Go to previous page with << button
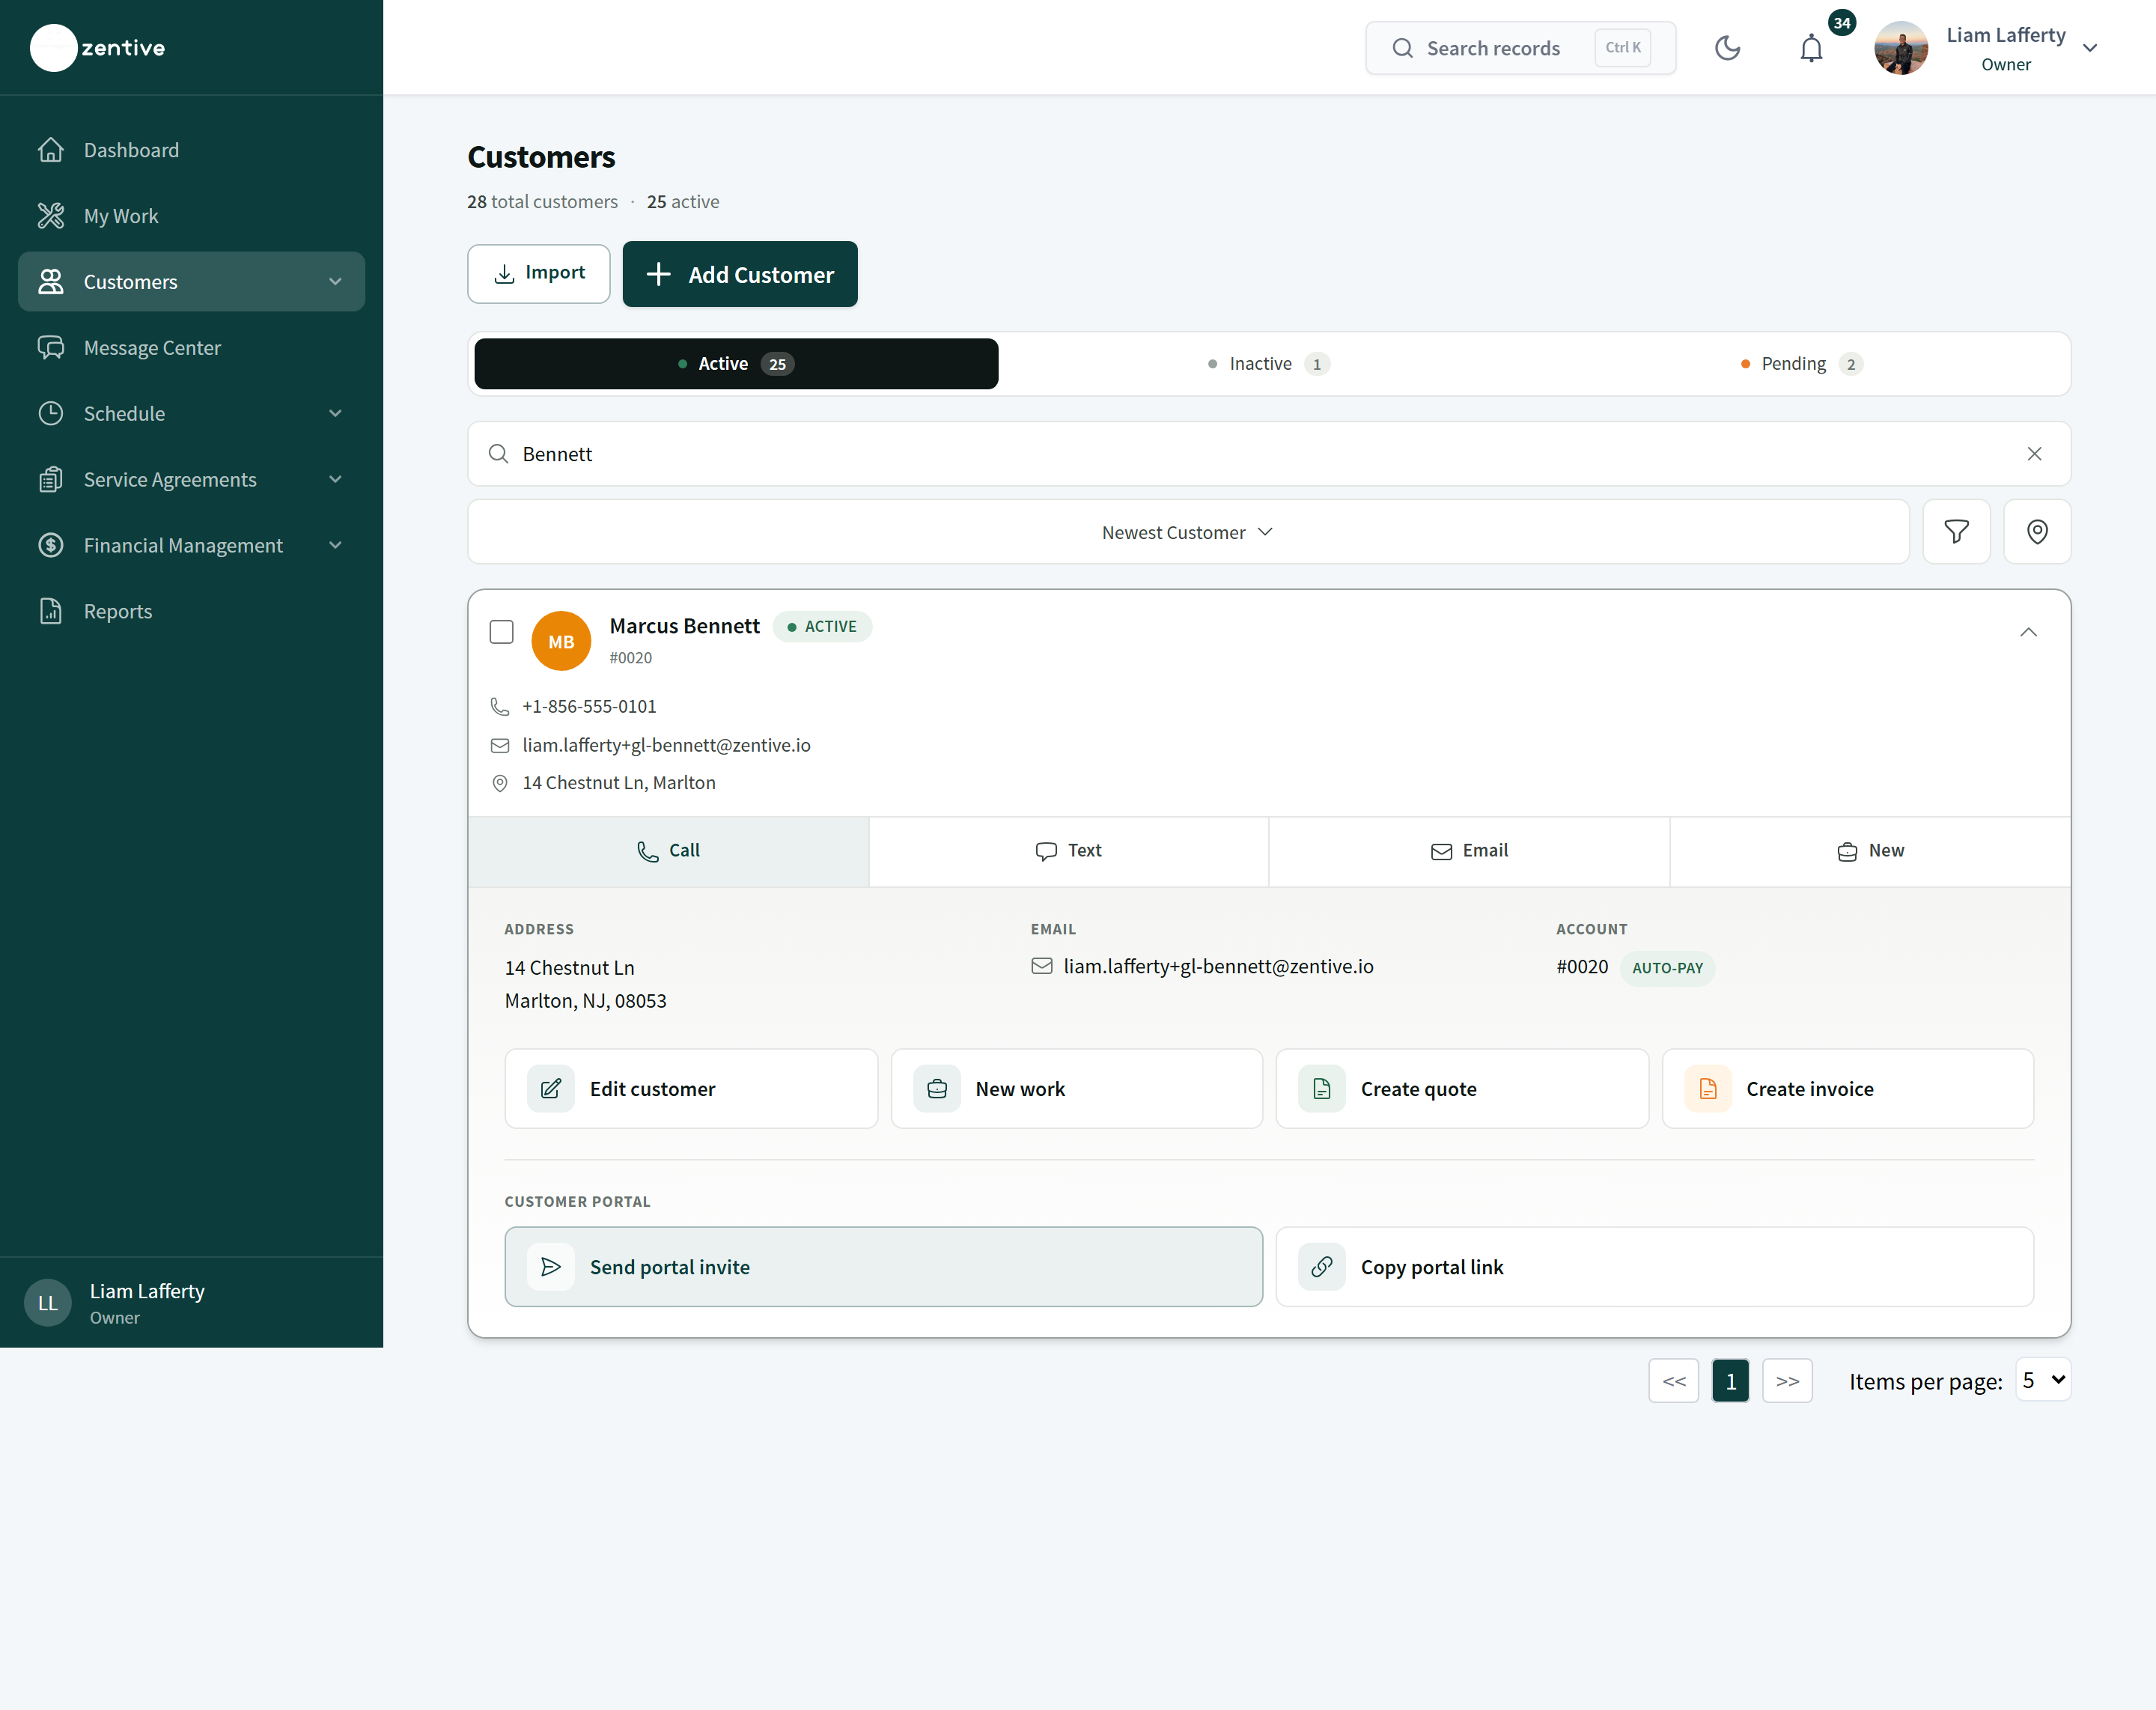Viewport: 2156px width, 1710px height. (x=1674, y=1381)
